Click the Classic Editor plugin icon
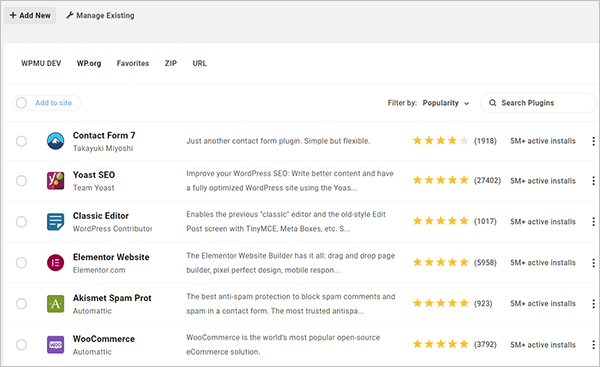Viewport: 600px width, 367px height. coord(55,222)
